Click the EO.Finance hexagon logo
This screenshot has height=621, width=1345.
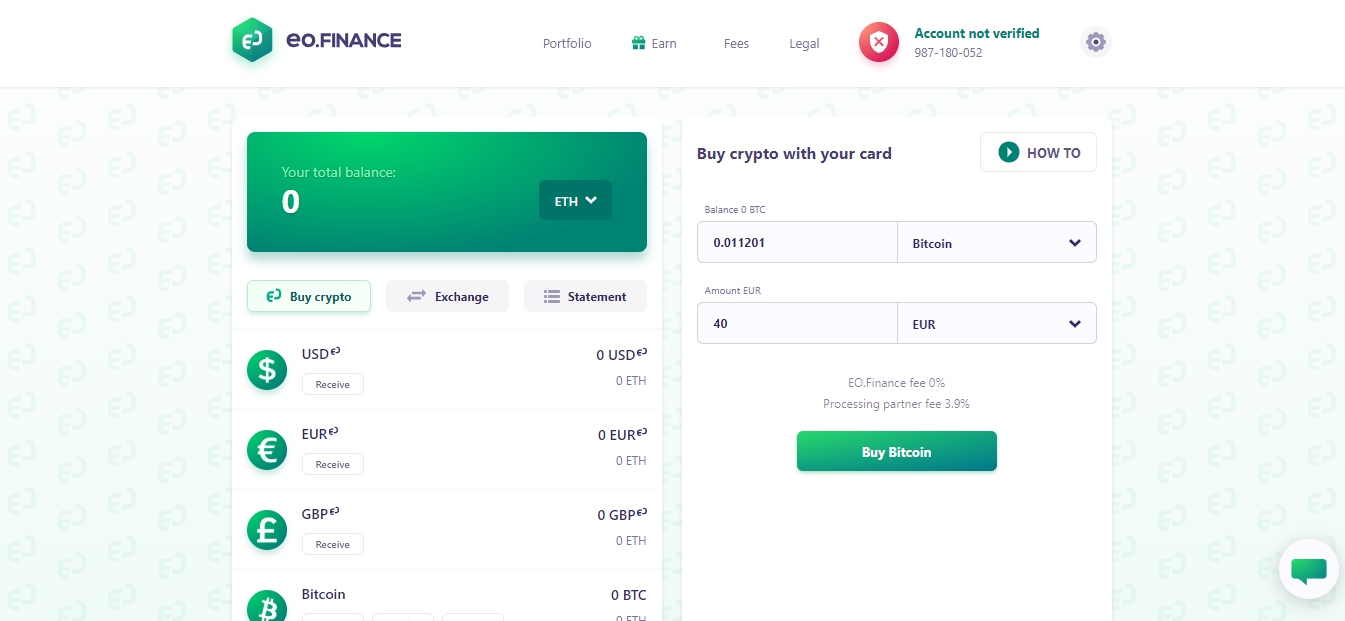coord(252,40)
